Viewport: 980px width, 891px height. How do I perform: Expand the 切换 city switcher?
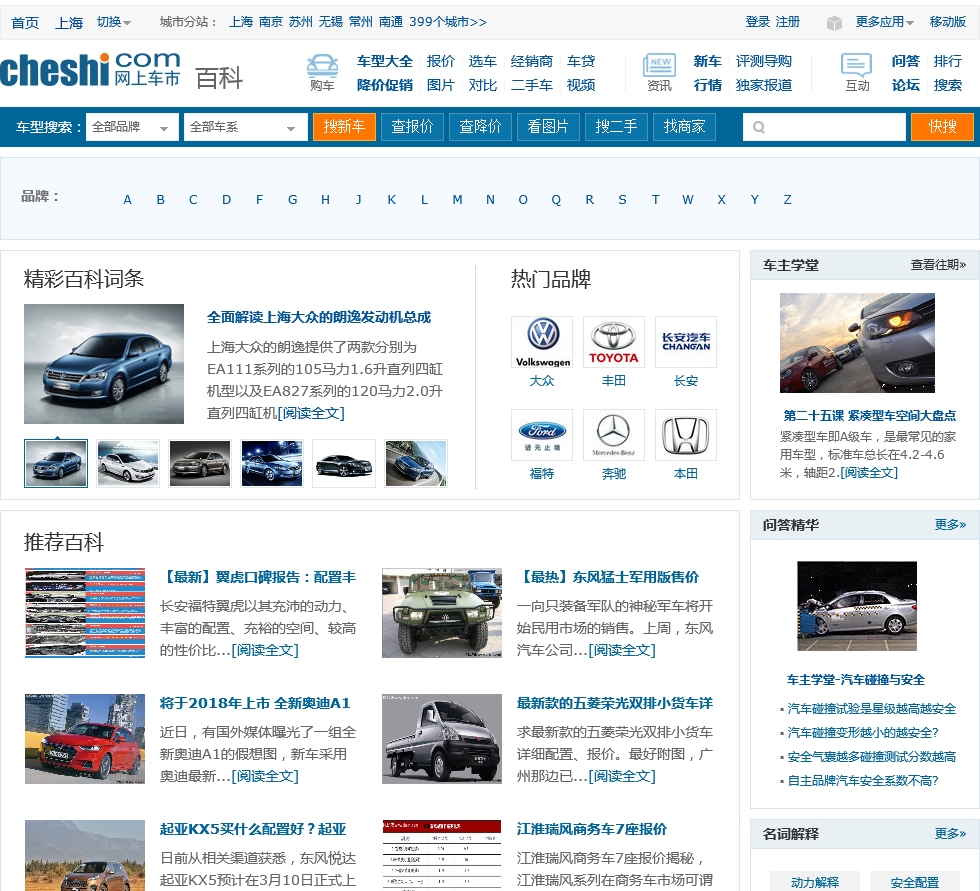coord(114,22)
